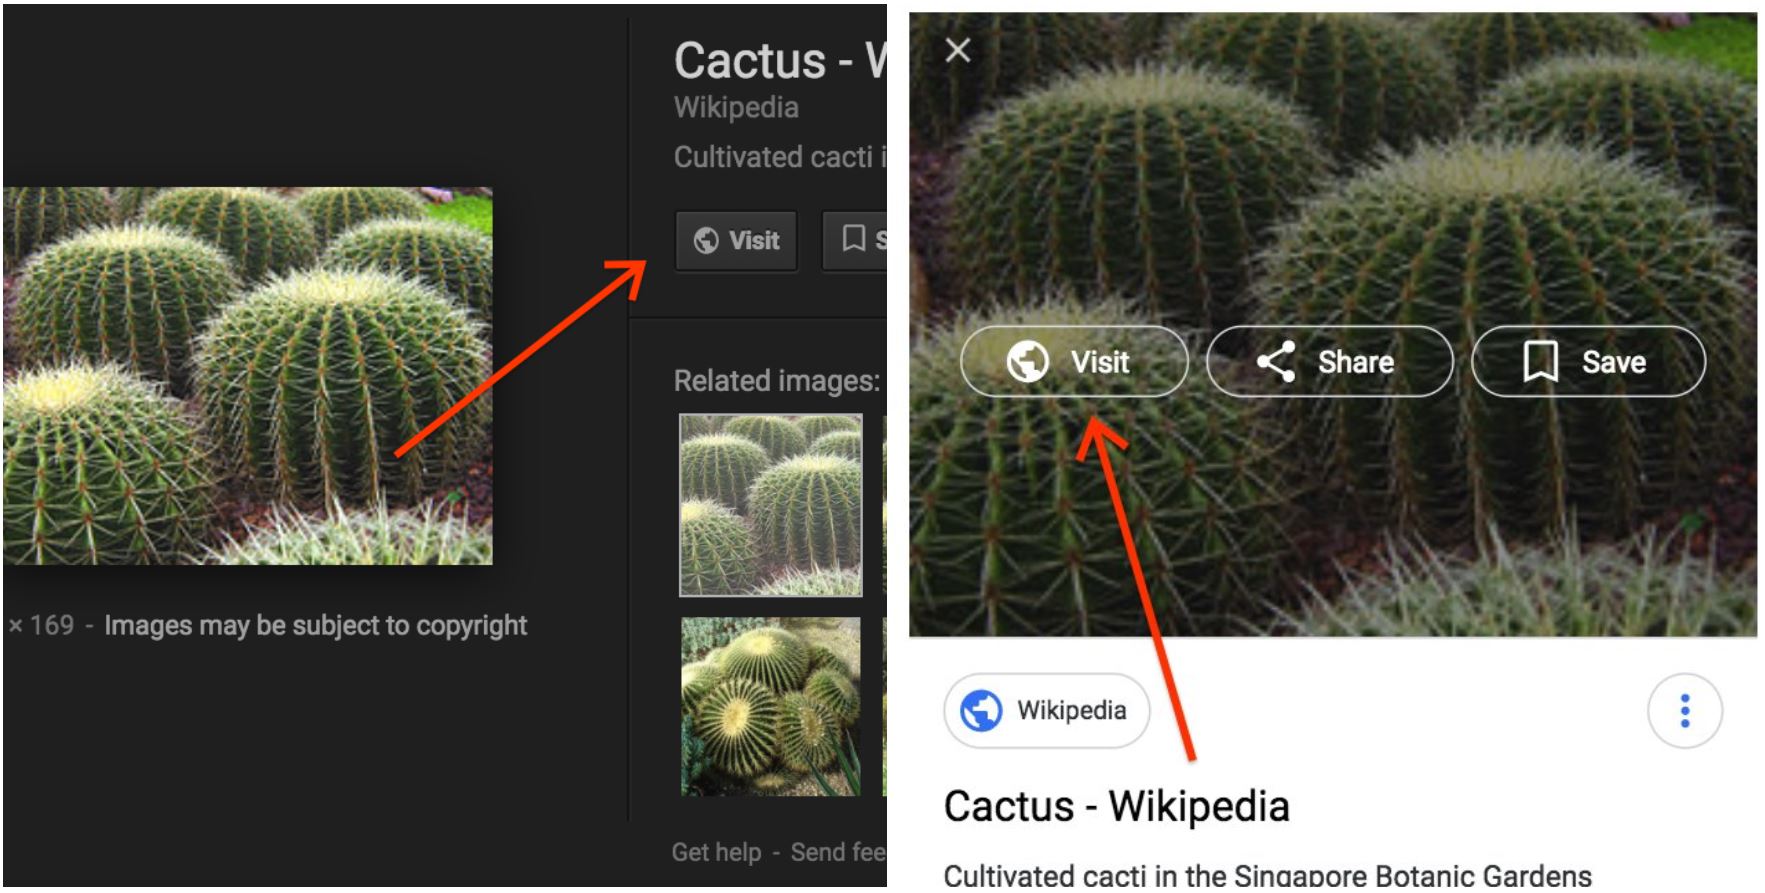Click Visit button in the dark desktop panel
Viewport: 1765px width, 893px height.
[x=736, y=240]
